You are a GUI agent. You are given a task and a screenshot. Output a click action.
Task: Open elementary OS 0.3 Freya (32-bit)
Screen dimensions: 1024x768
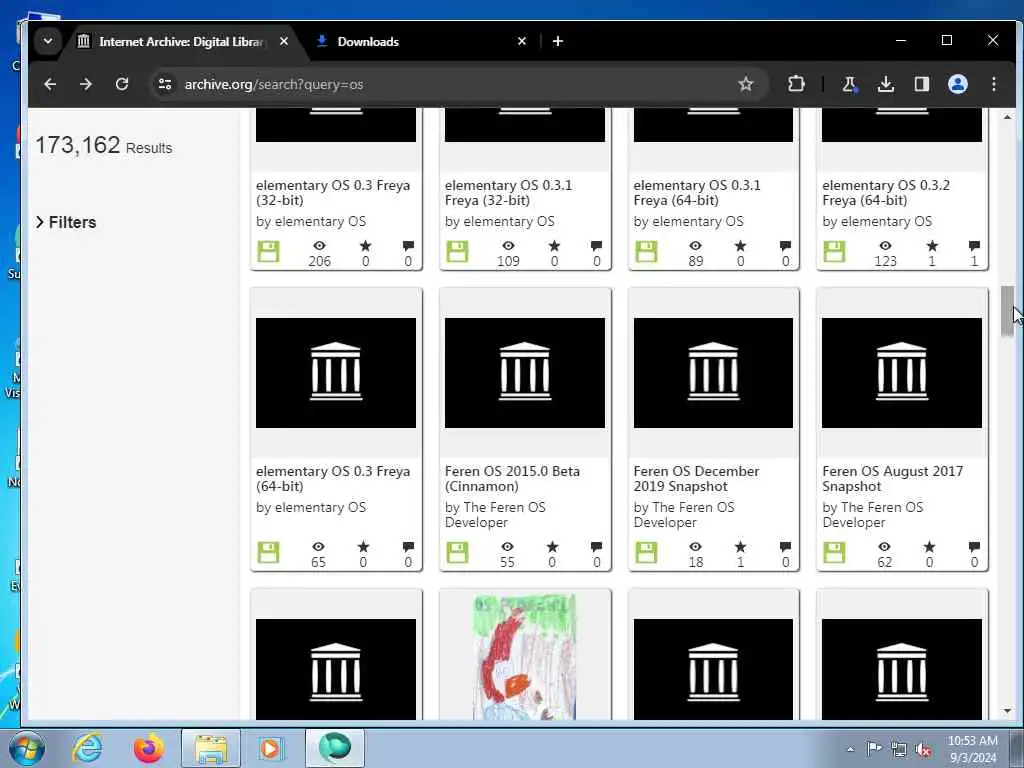(333, 193)
